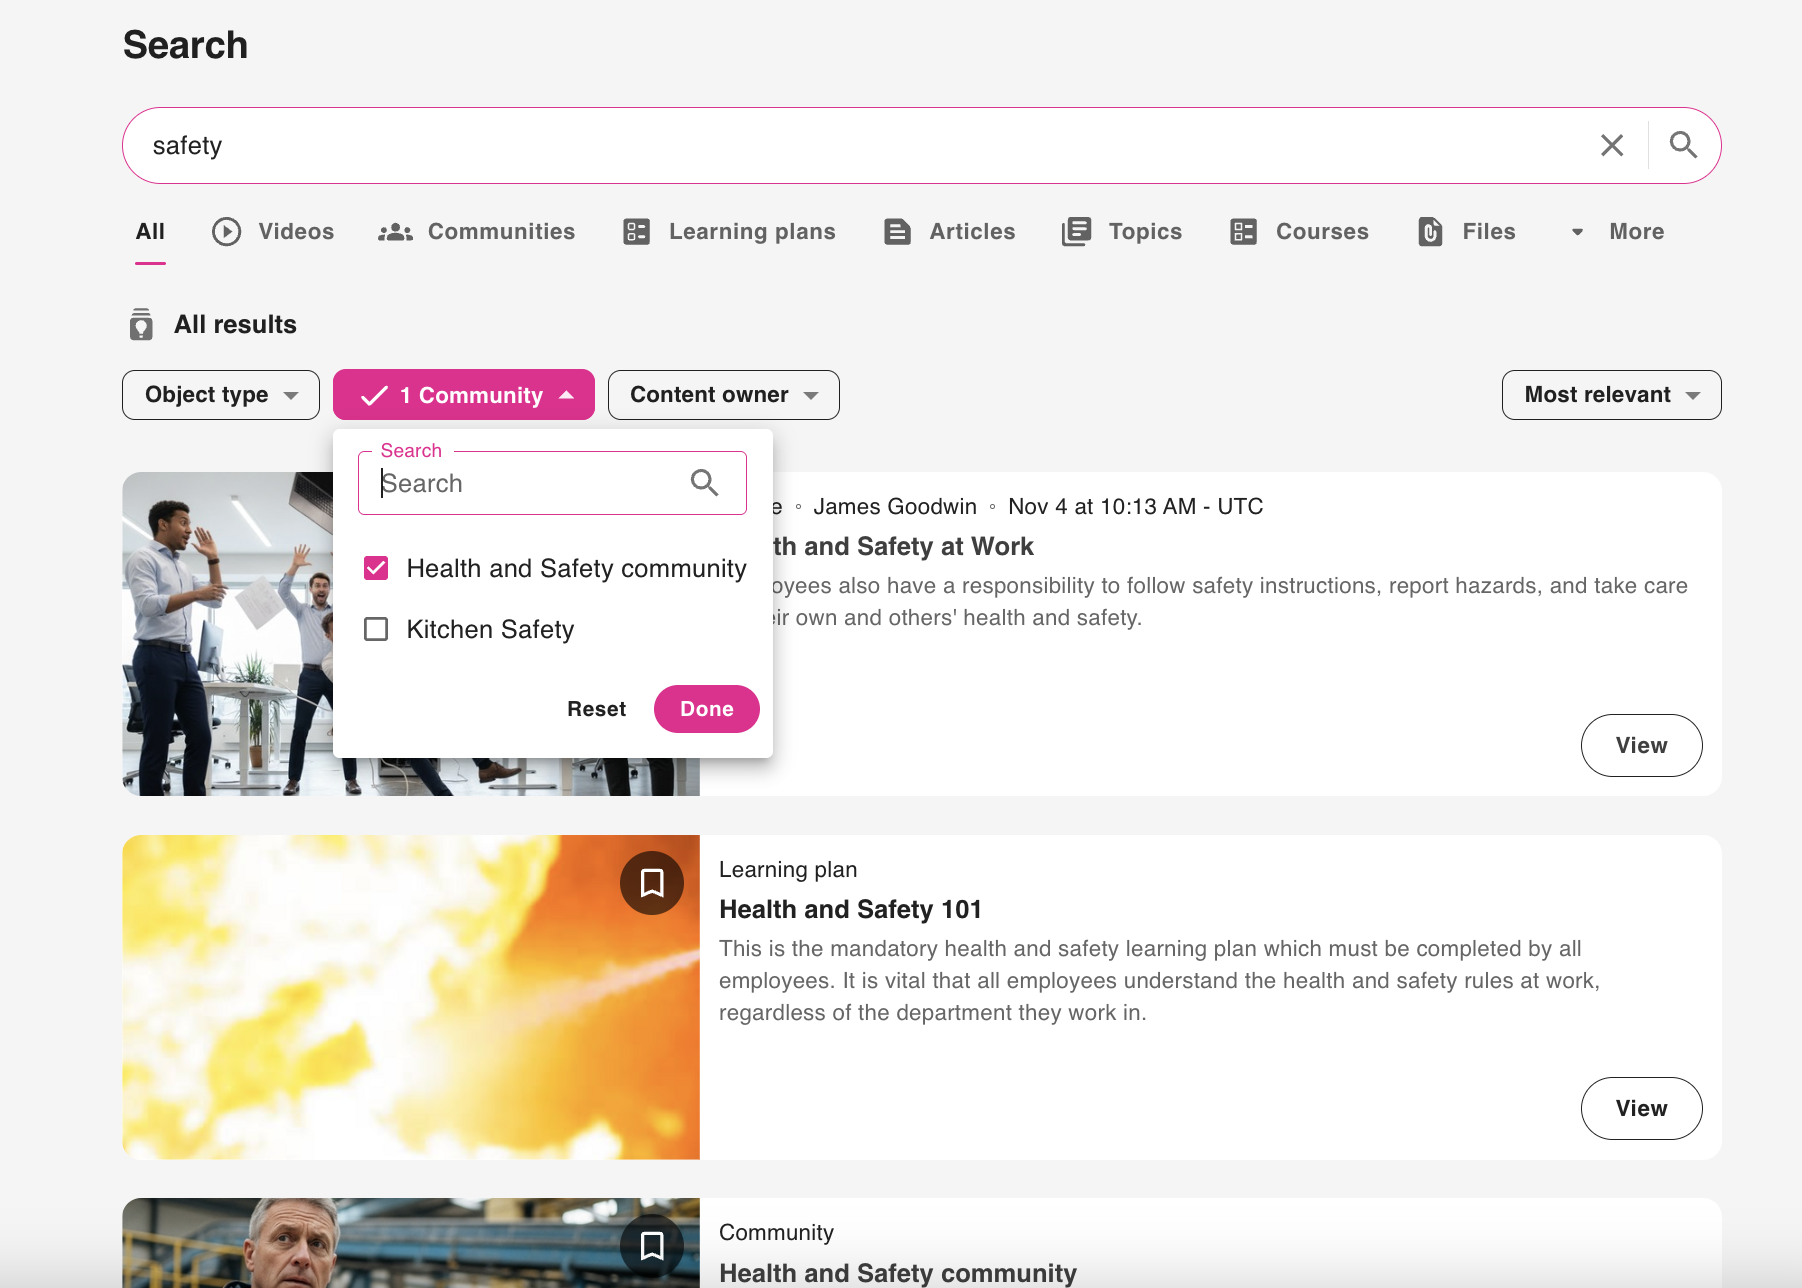Screen dimensions: 1802x1288
Task: Click the community filter search magnifier icon
Action: (x=705, y=484)
